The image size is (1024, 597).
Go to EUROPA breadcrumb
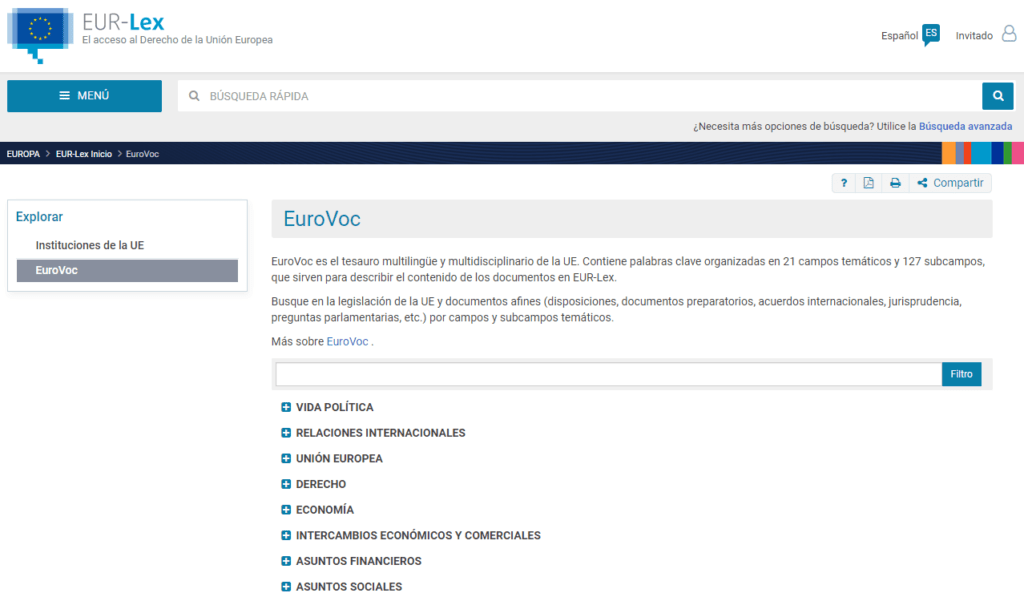tap(23, 154)
